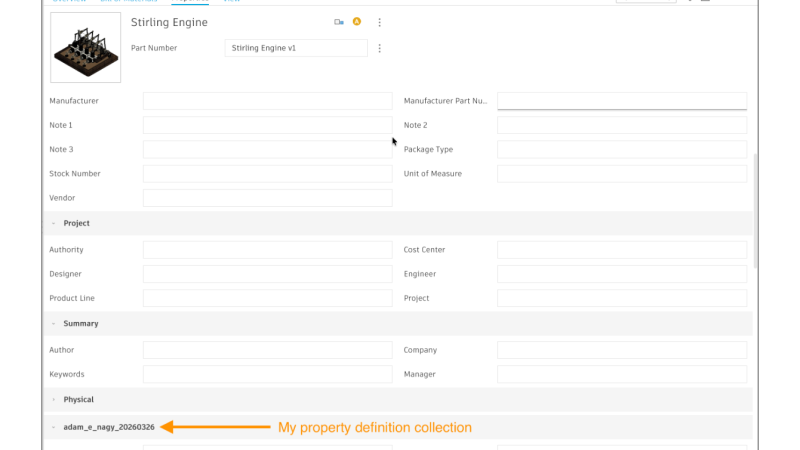The height and width of the screenshot is (450, 800).
Task: Focus the Manufacturer input field
Action: point(267,101)
